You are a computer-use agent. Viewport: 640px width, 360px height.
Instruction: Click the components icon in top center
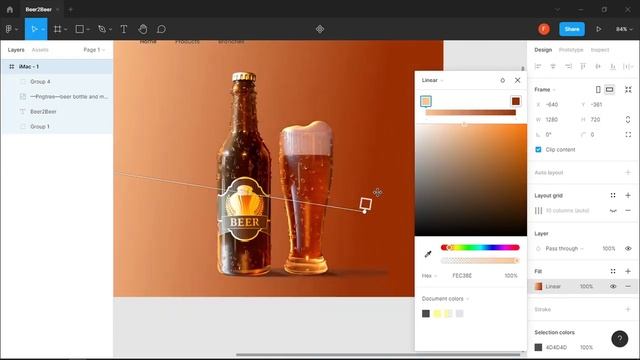pyautogui.click(x=320, y=29)
